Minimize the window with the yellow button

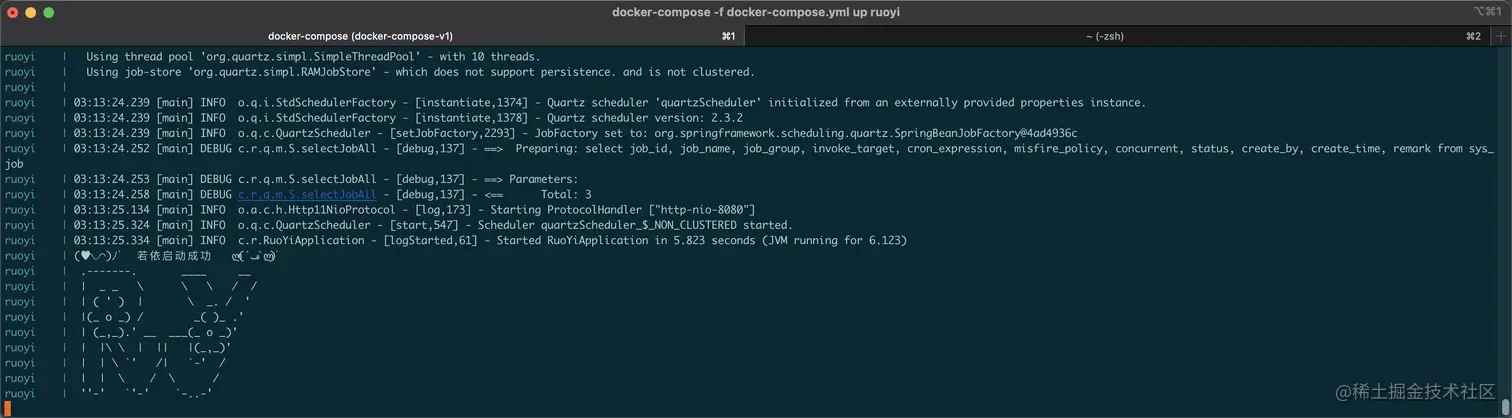pos(31,12)
